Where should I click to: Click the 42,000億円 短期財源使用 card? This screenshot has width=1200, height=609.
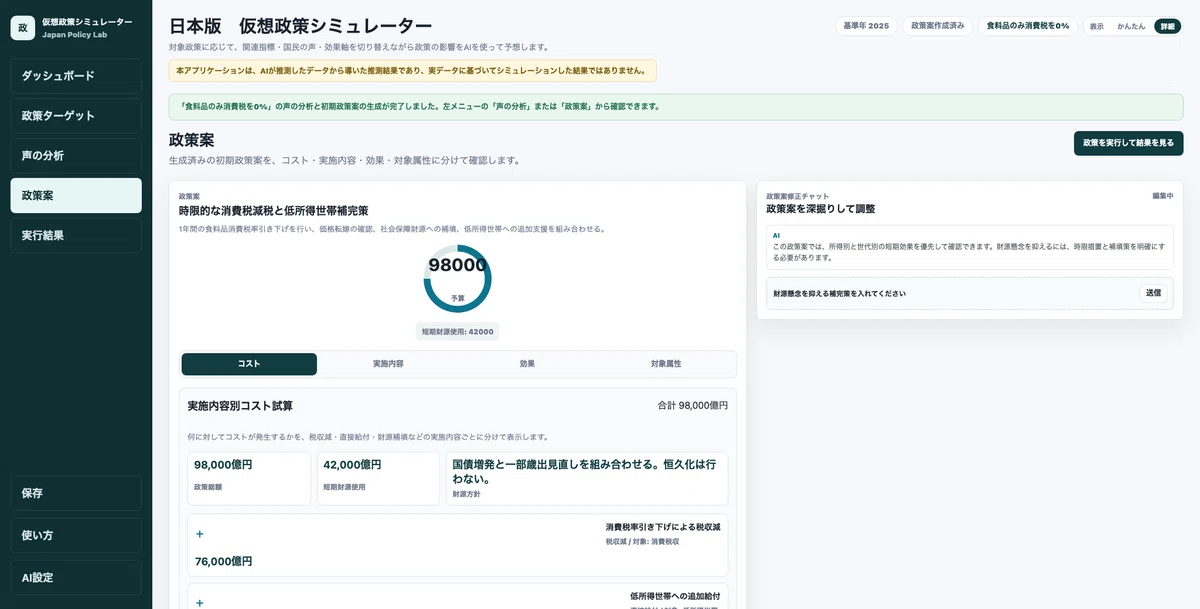pyautogui.click(x=378, y=478)
